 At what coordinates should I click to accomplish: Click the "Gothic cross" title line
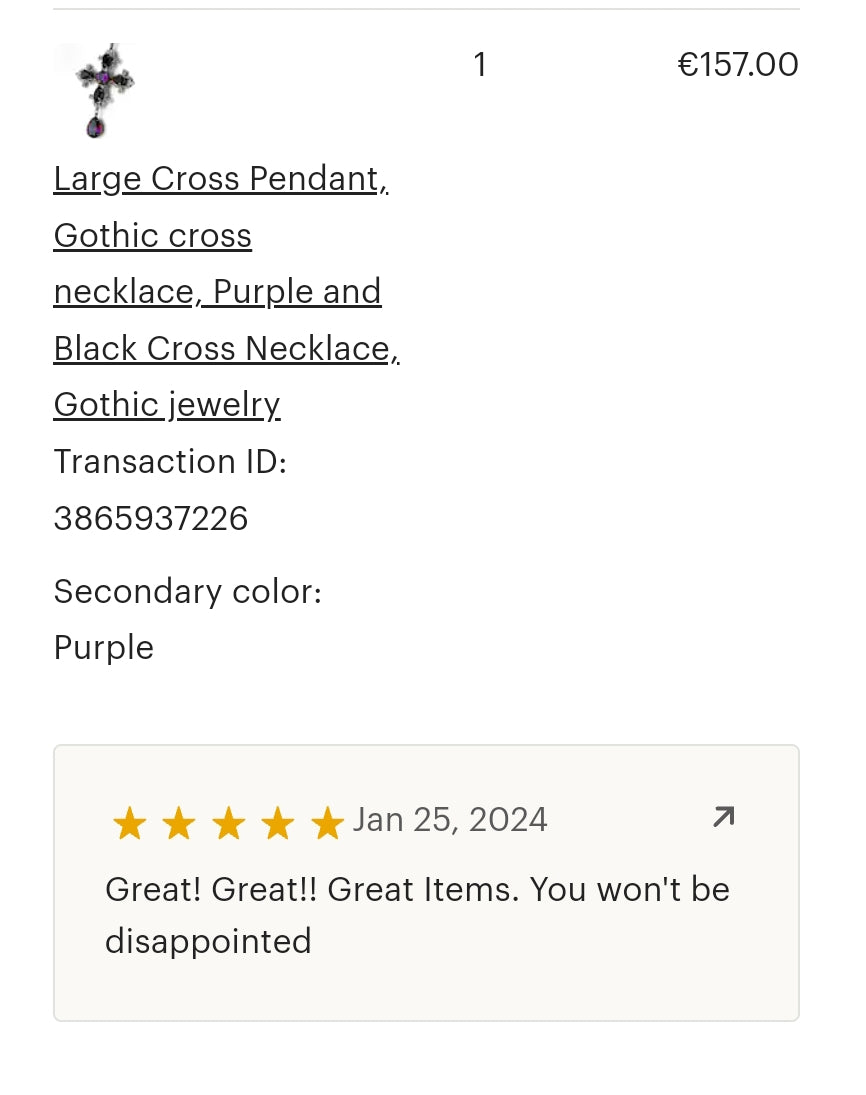click(152, 236)
